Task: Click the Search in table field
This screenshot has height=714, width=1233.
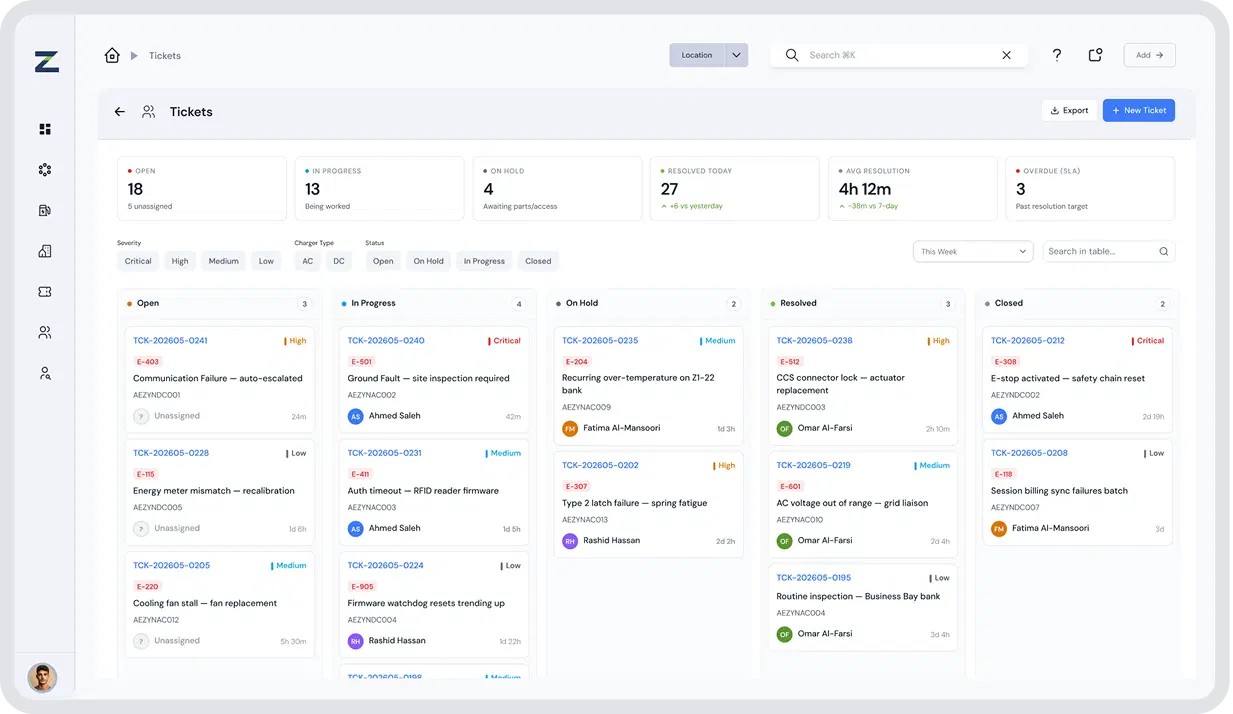Action: click(x=1109, y=252)
